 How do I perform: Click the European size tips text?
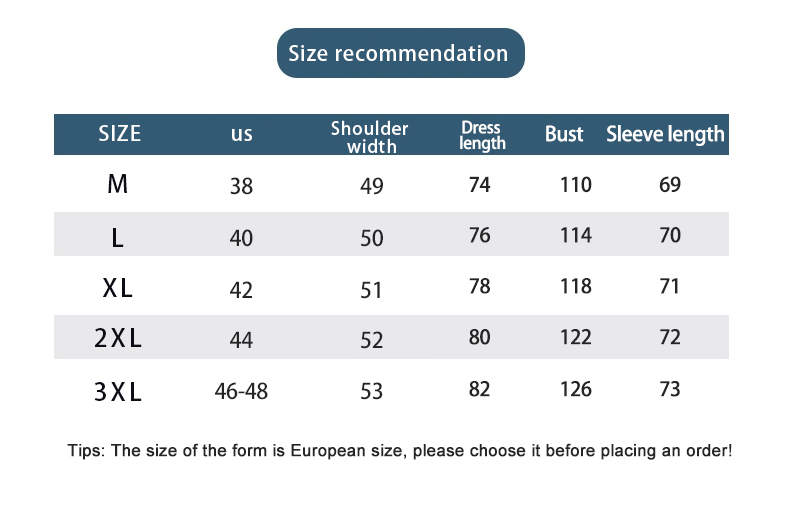point(400,451)
